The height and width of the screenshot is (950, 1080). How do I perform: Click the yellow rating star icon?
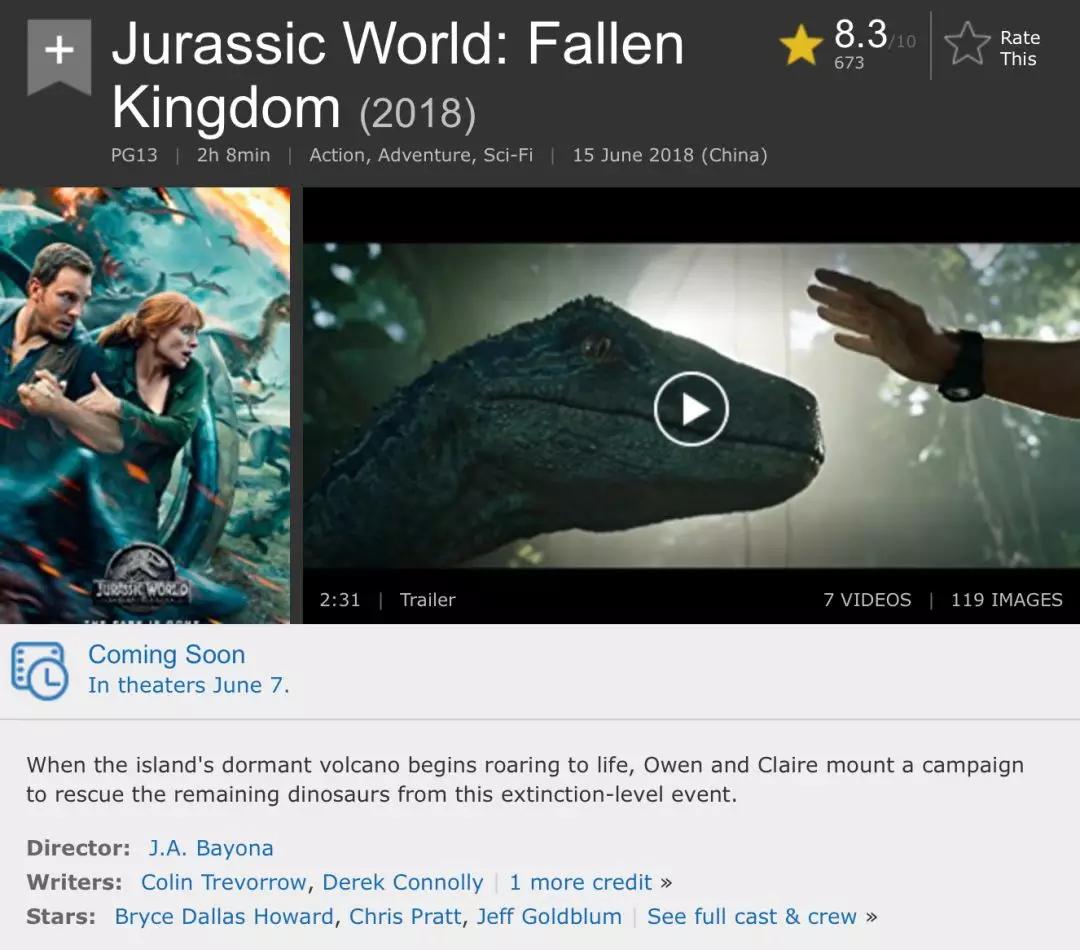tap(801, 45)
